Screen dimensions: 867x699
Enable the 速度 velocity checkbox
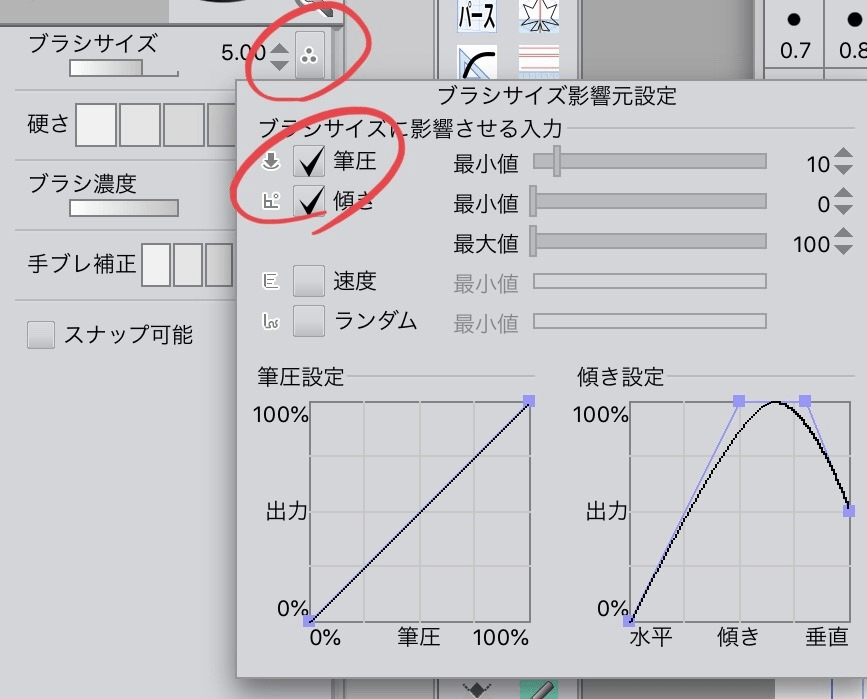(x=309, y=281)
